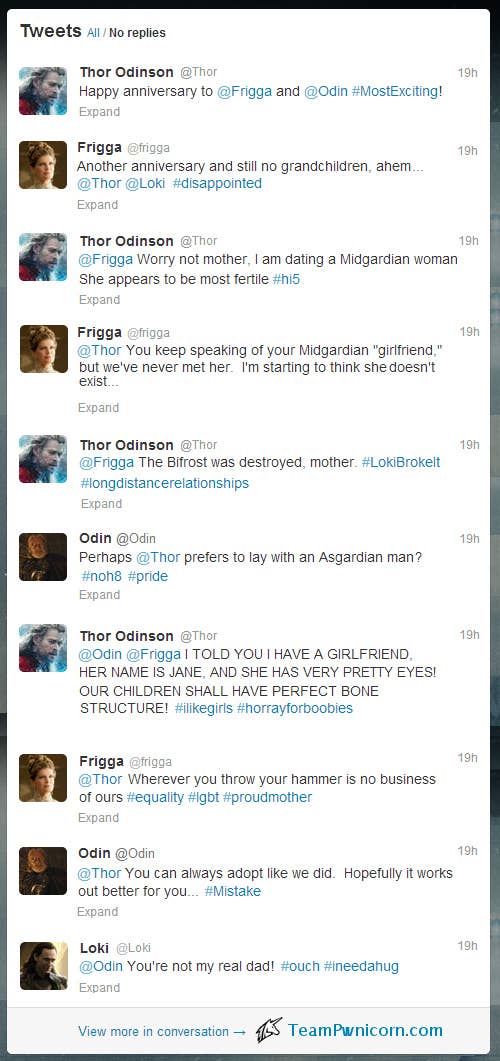The width and height of the screenshot is (500, 1061).
Task: Click the #LokiBrokeIt hashtag
Action: click(x=401, y=462)
